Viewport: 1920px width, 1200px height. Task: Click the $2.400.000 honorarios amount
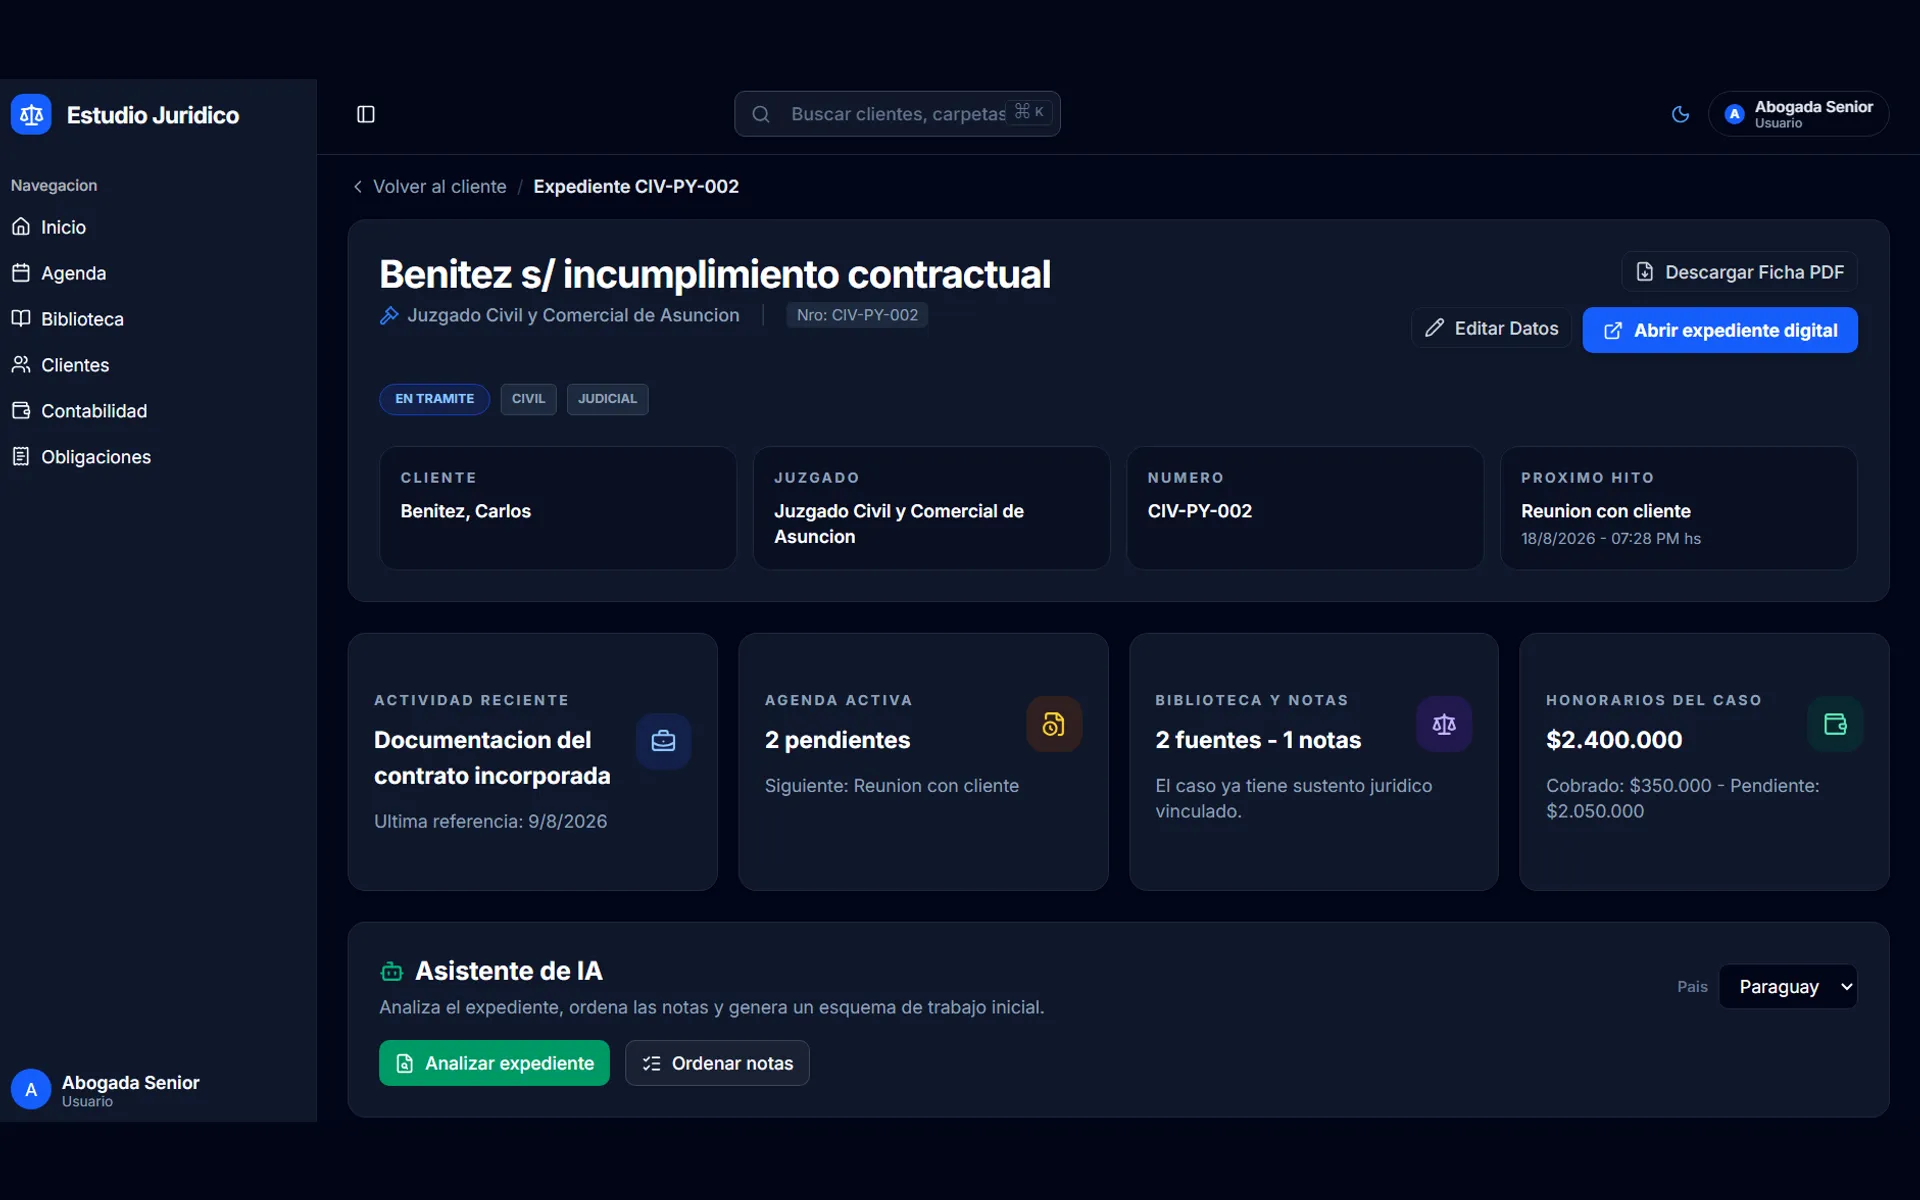click(x=1614, y=740)
